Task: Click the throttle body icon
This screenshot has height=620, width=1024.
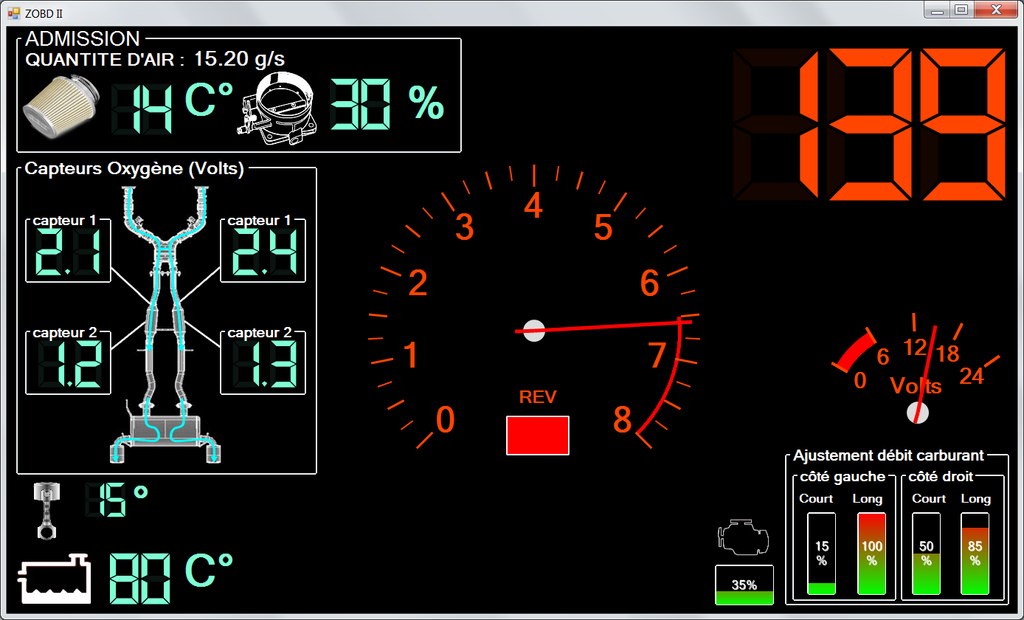Action: (x=280, y=105)
